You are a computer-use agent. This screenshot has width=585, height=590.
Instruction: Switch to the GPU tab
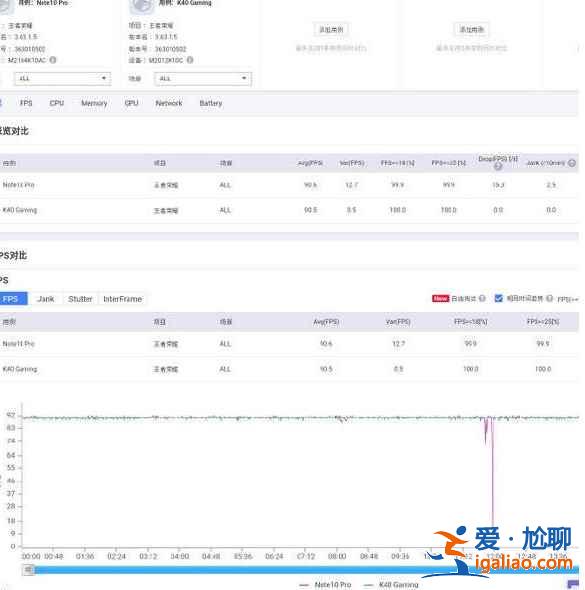tap(131, 103)
